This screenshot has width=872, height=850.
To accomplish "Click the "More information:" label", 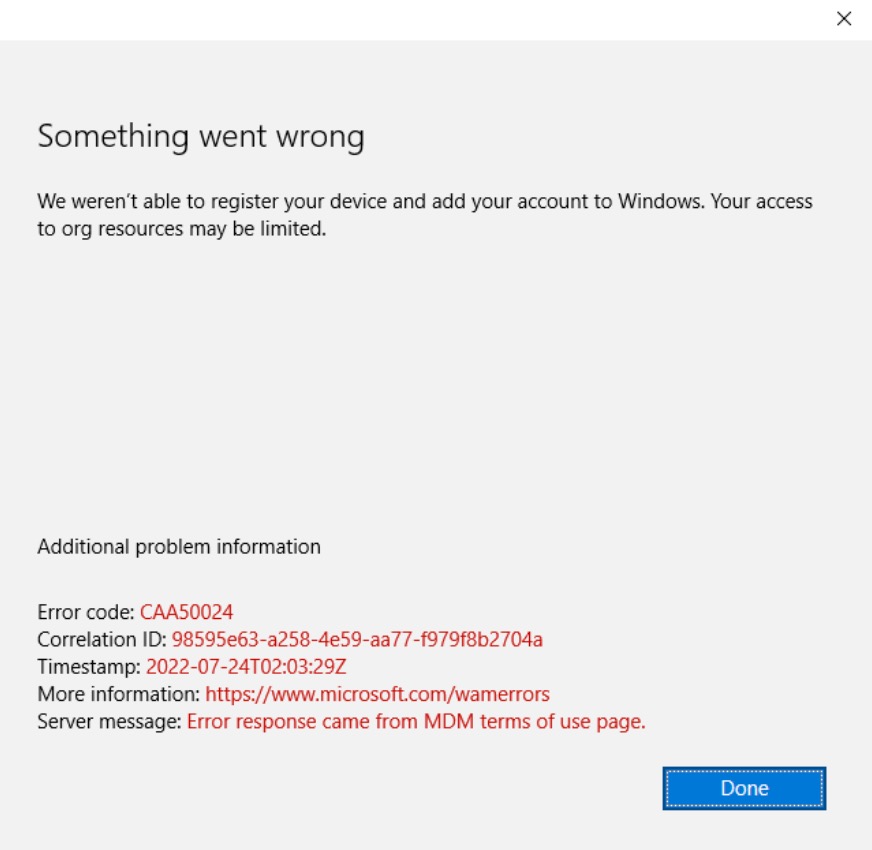I will click(x=119, y=694).
